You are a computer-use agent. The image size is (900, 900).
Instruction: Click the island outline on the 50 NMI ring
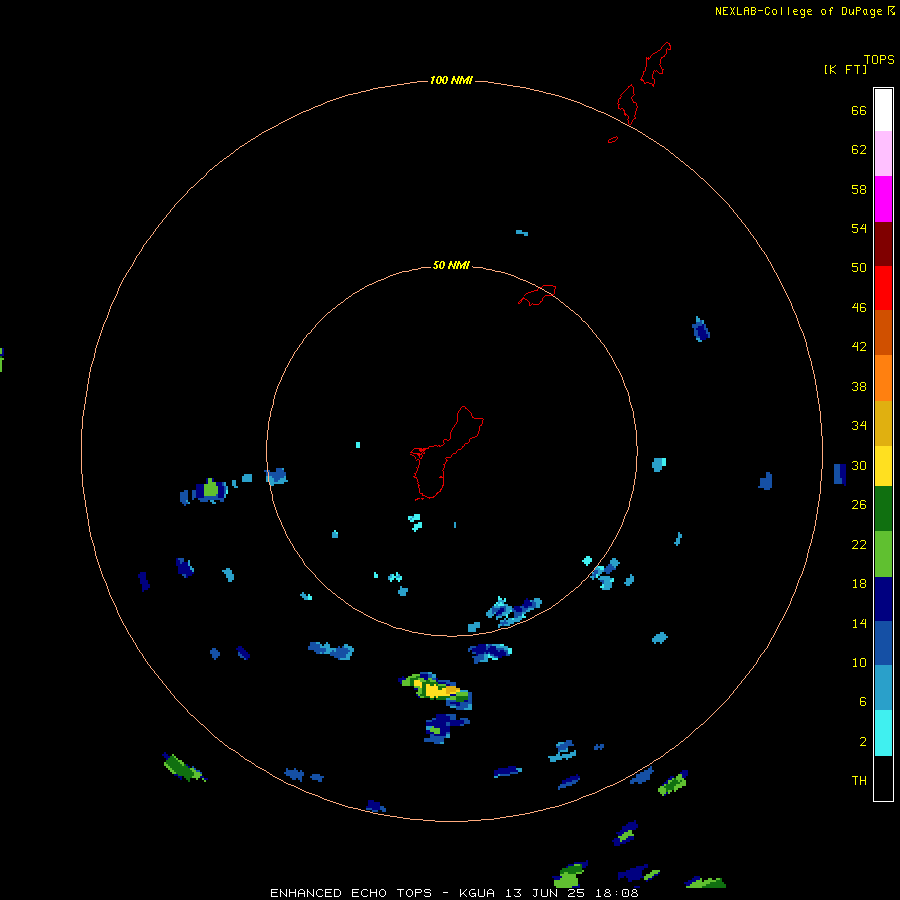click(x=537, y=295)
